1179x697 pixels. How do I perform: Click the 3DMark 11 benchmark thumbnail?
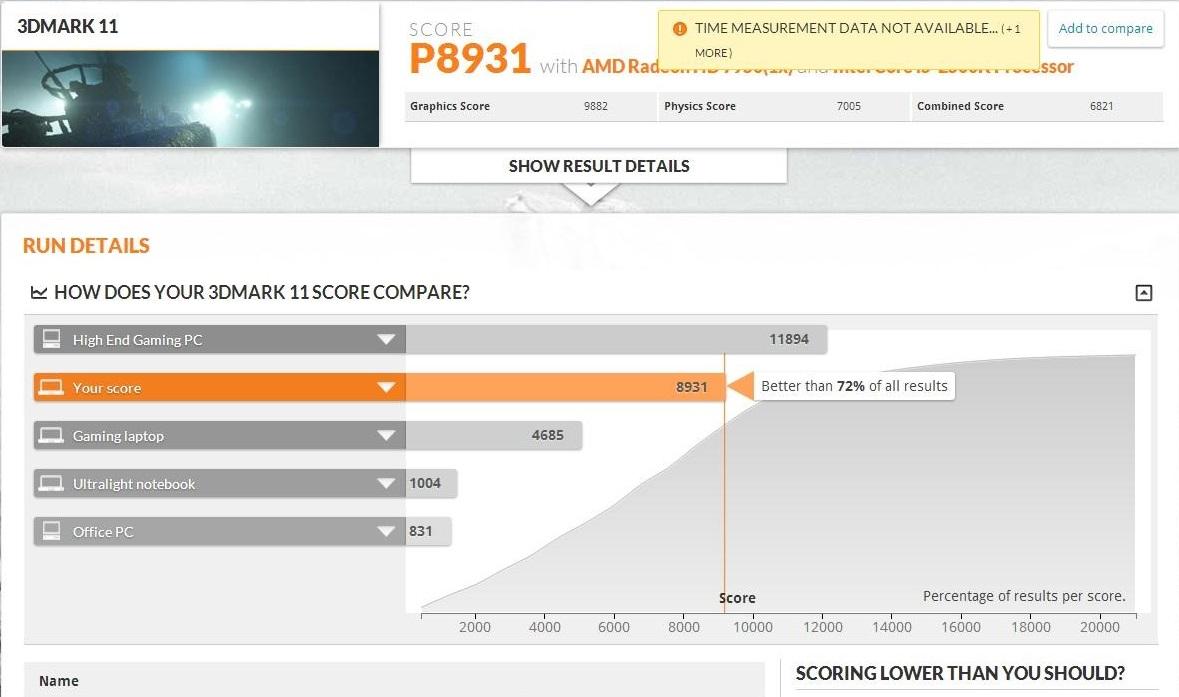(x=190, y=98)
